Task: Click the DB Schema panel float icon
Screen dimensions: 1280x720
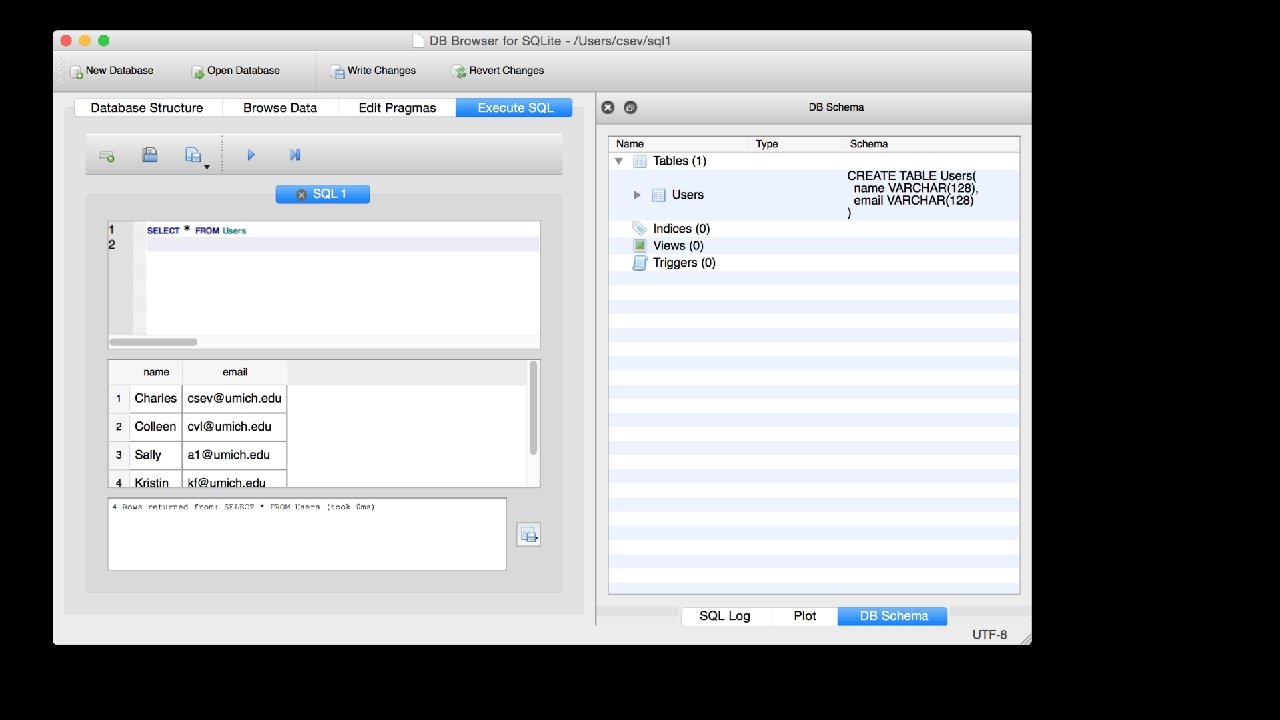Action: pyautogui.click(x=630, y=108)
